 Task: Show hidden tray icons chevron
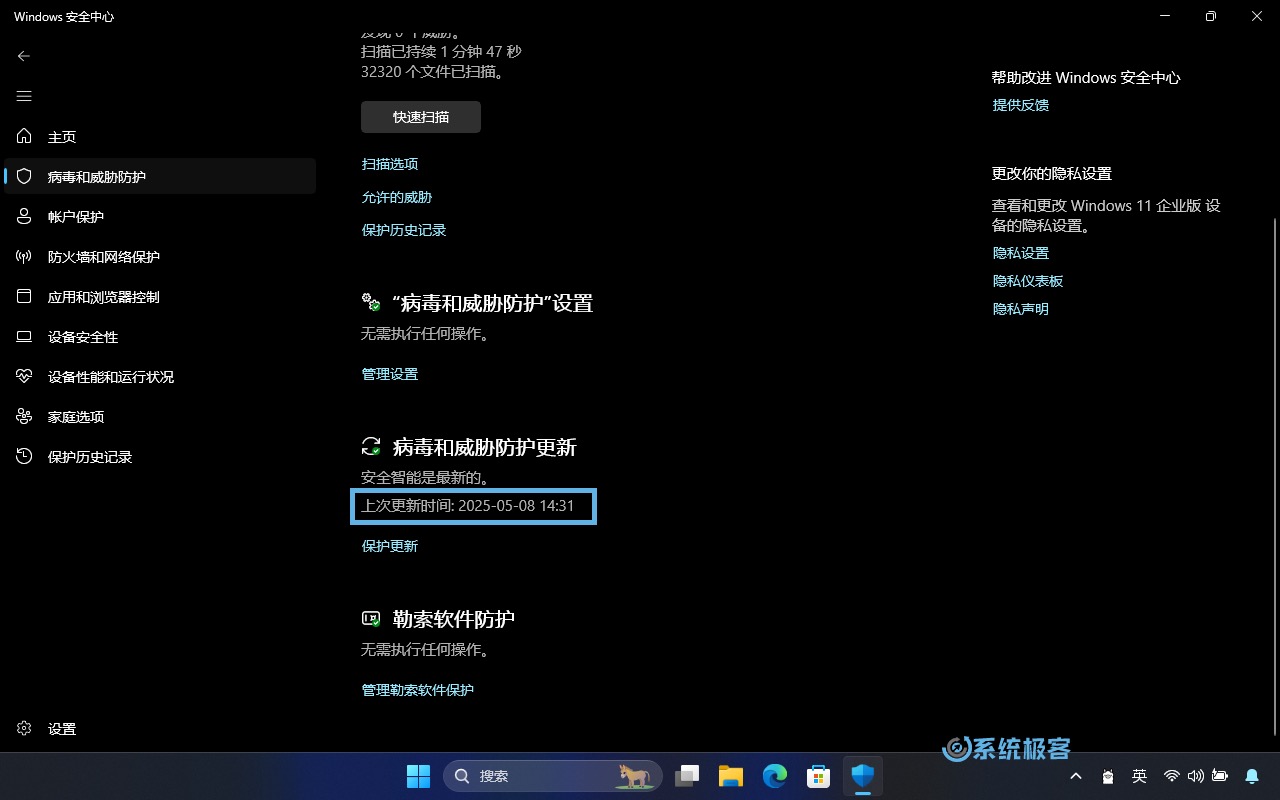click(1076, 776)
